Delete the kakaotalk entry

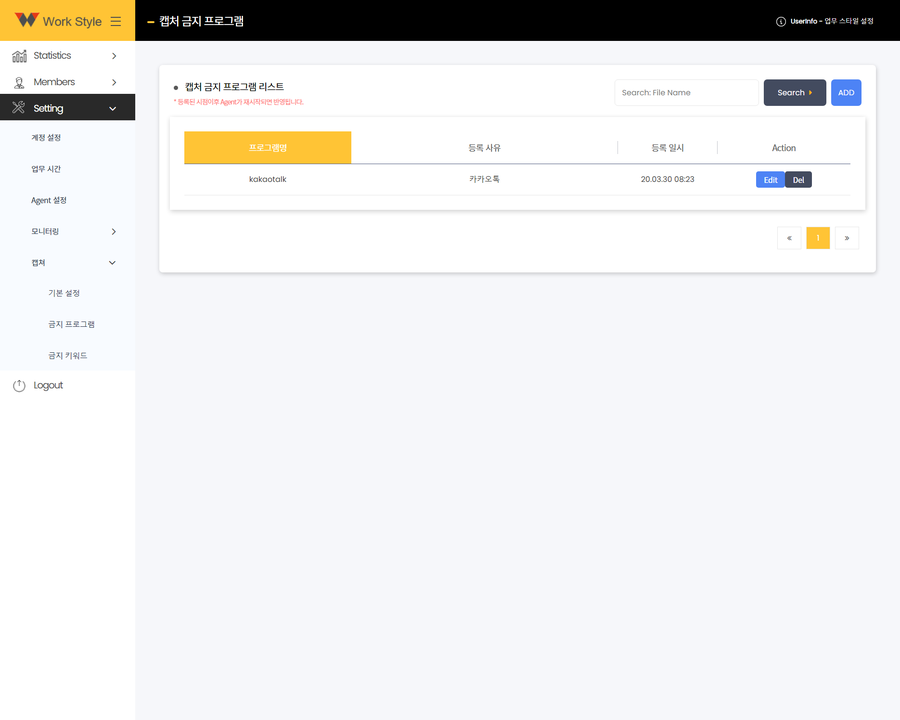(798, 180)
